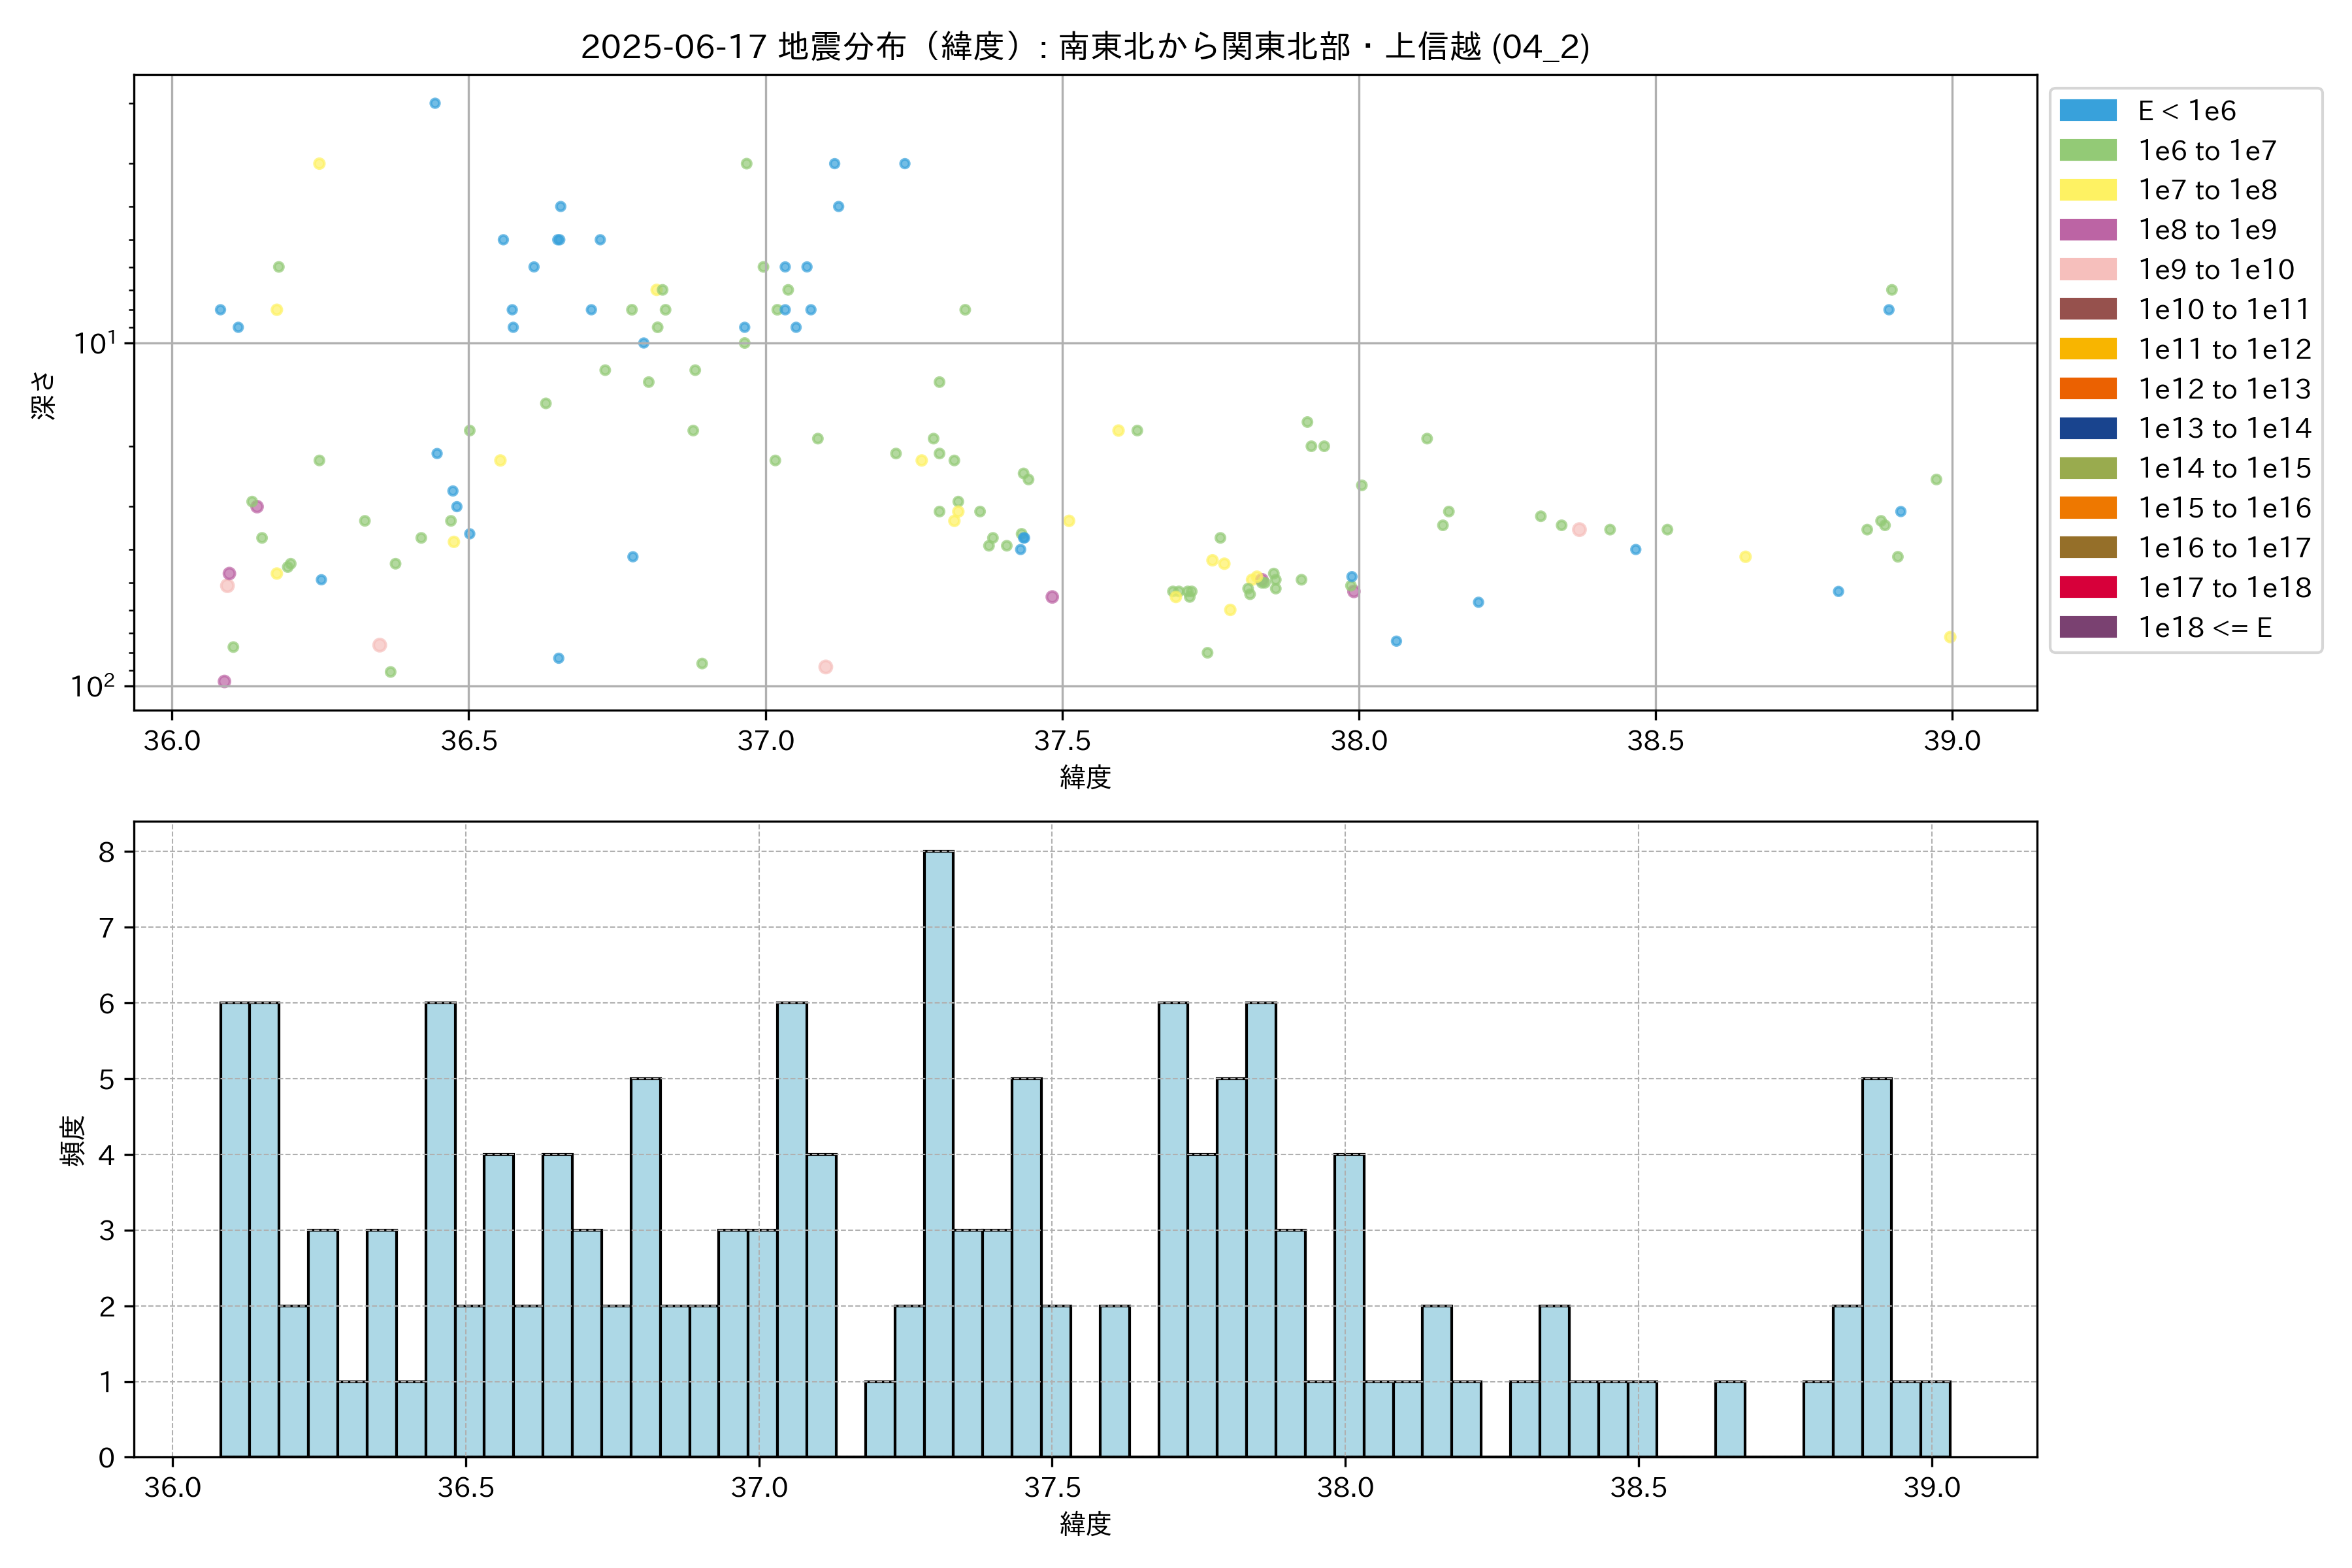Click the chart title text at the top
This screenshot has width=2352, height=1568.
(x=1085, y=46)
